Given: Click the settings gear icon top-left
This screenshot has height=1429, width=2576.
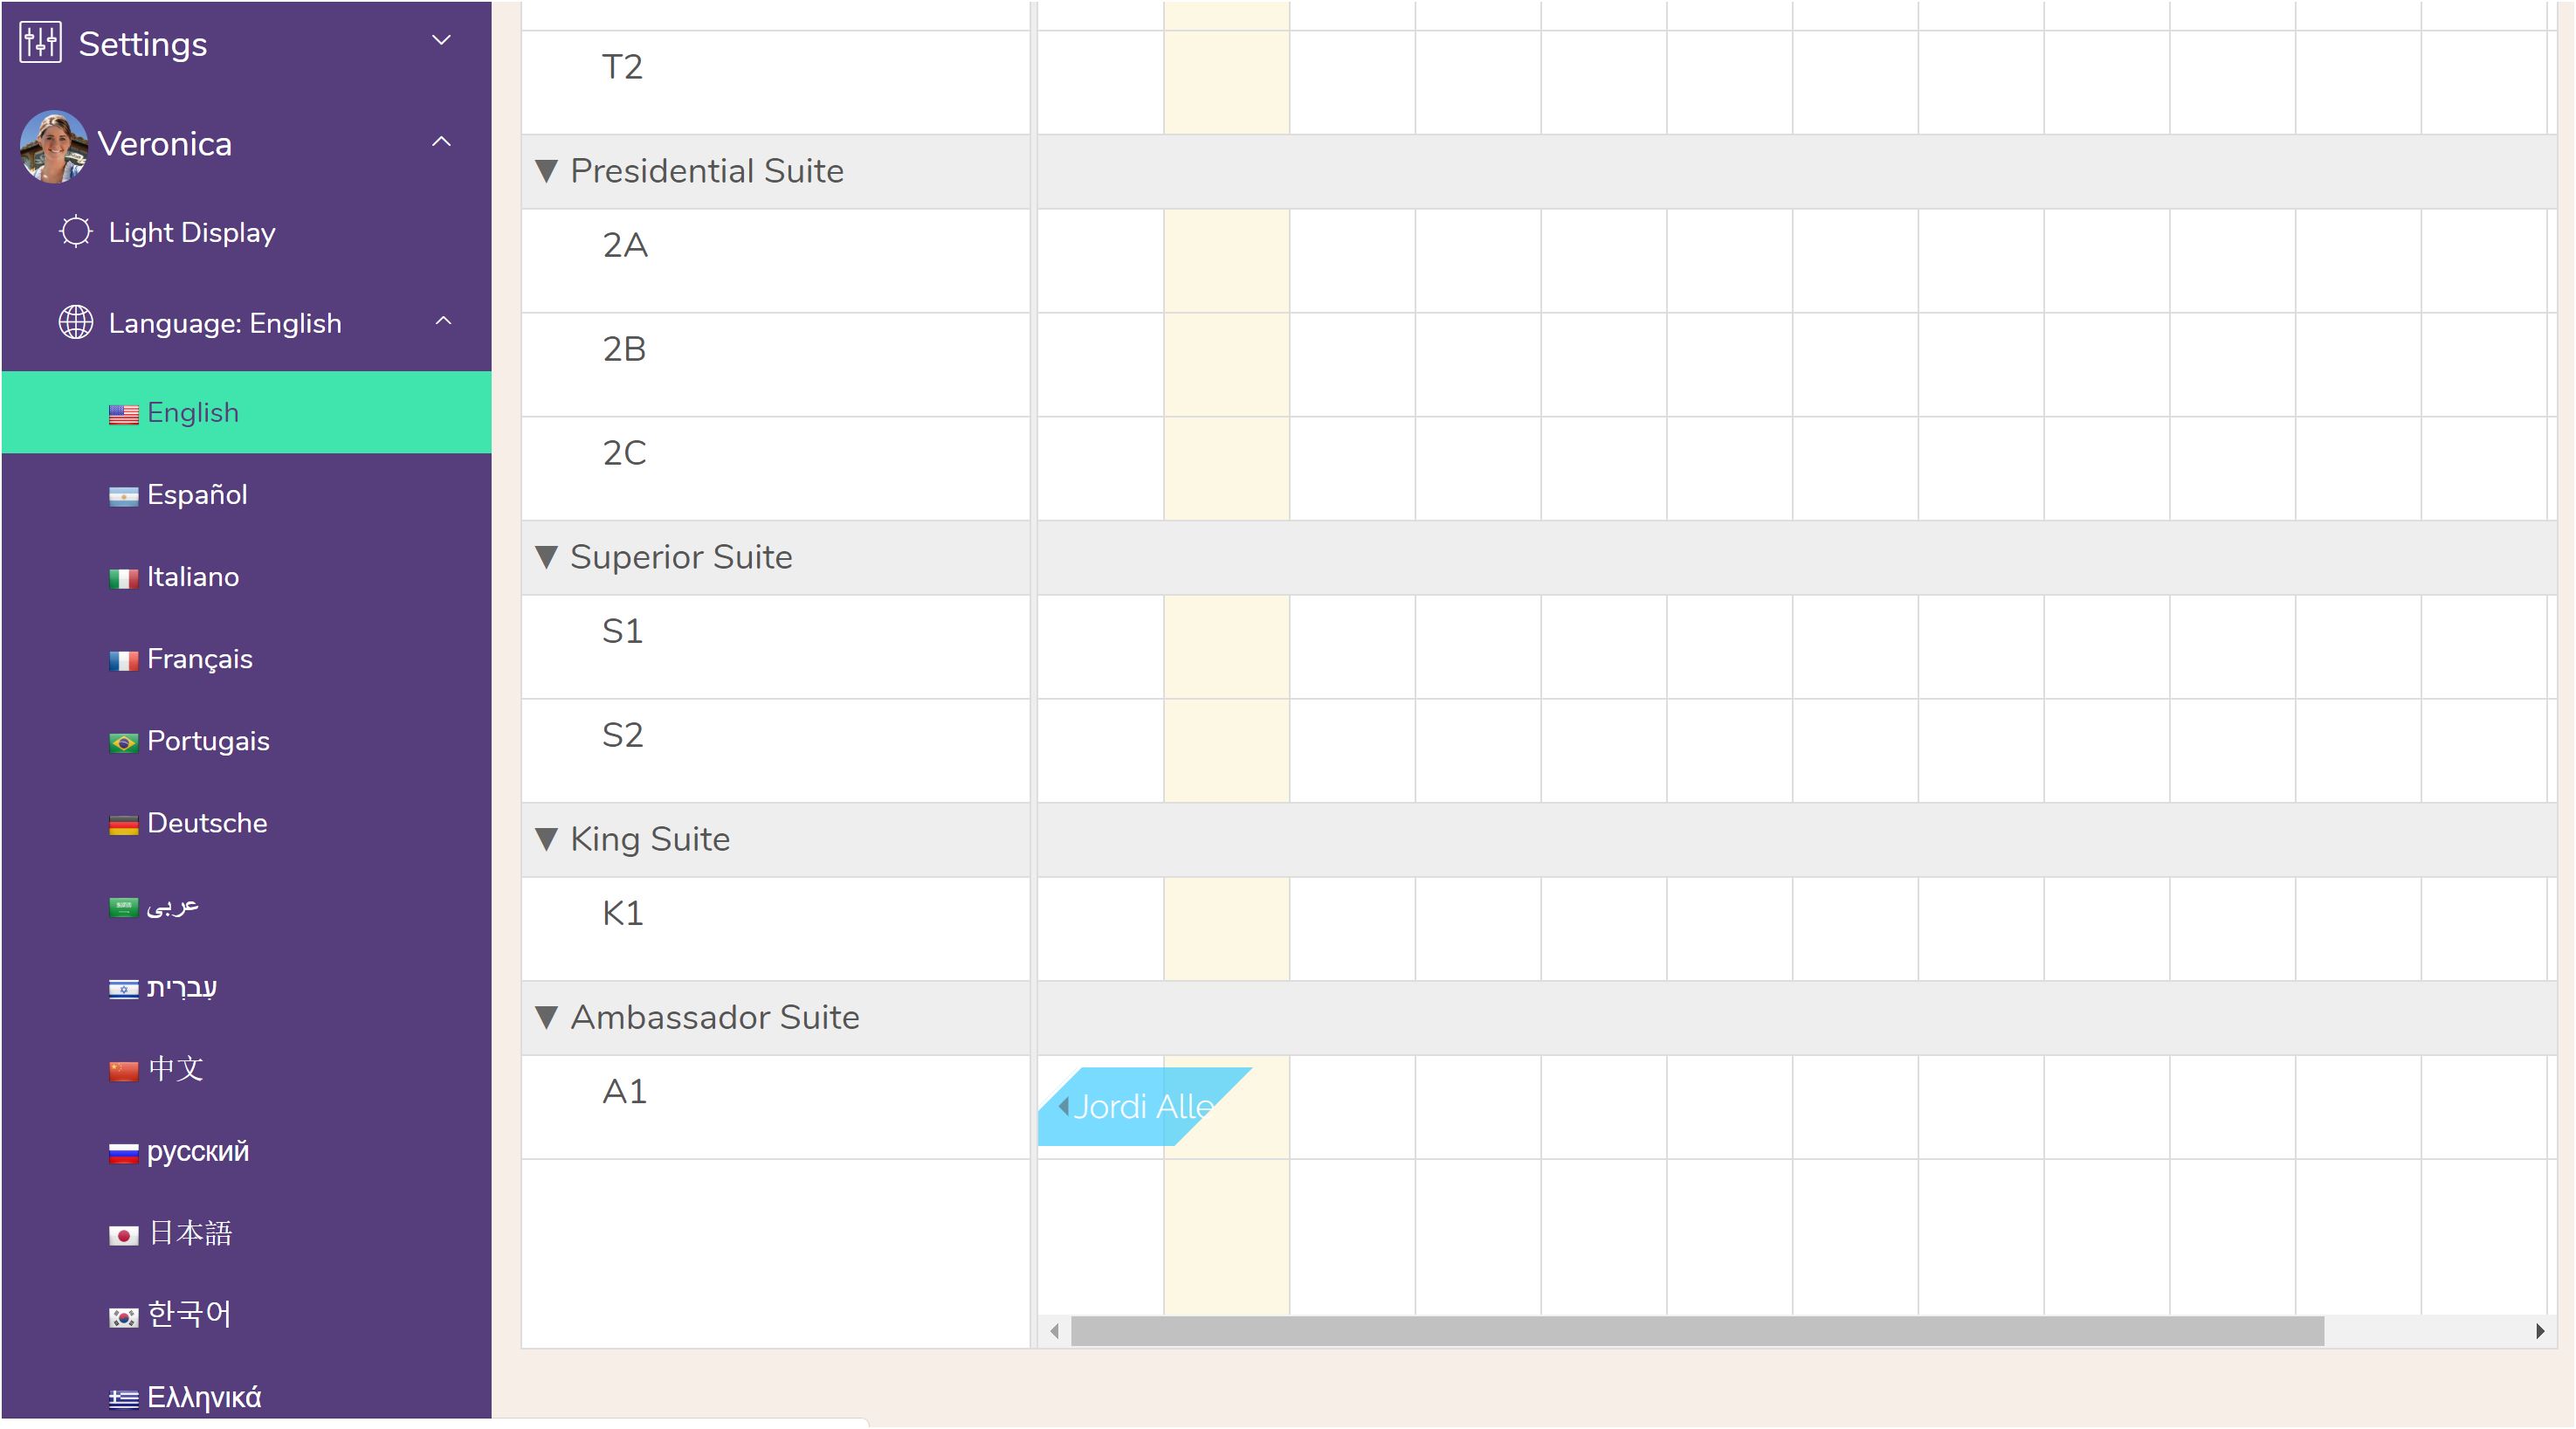Looking at the screenshot, I should (x=35, y=44).
